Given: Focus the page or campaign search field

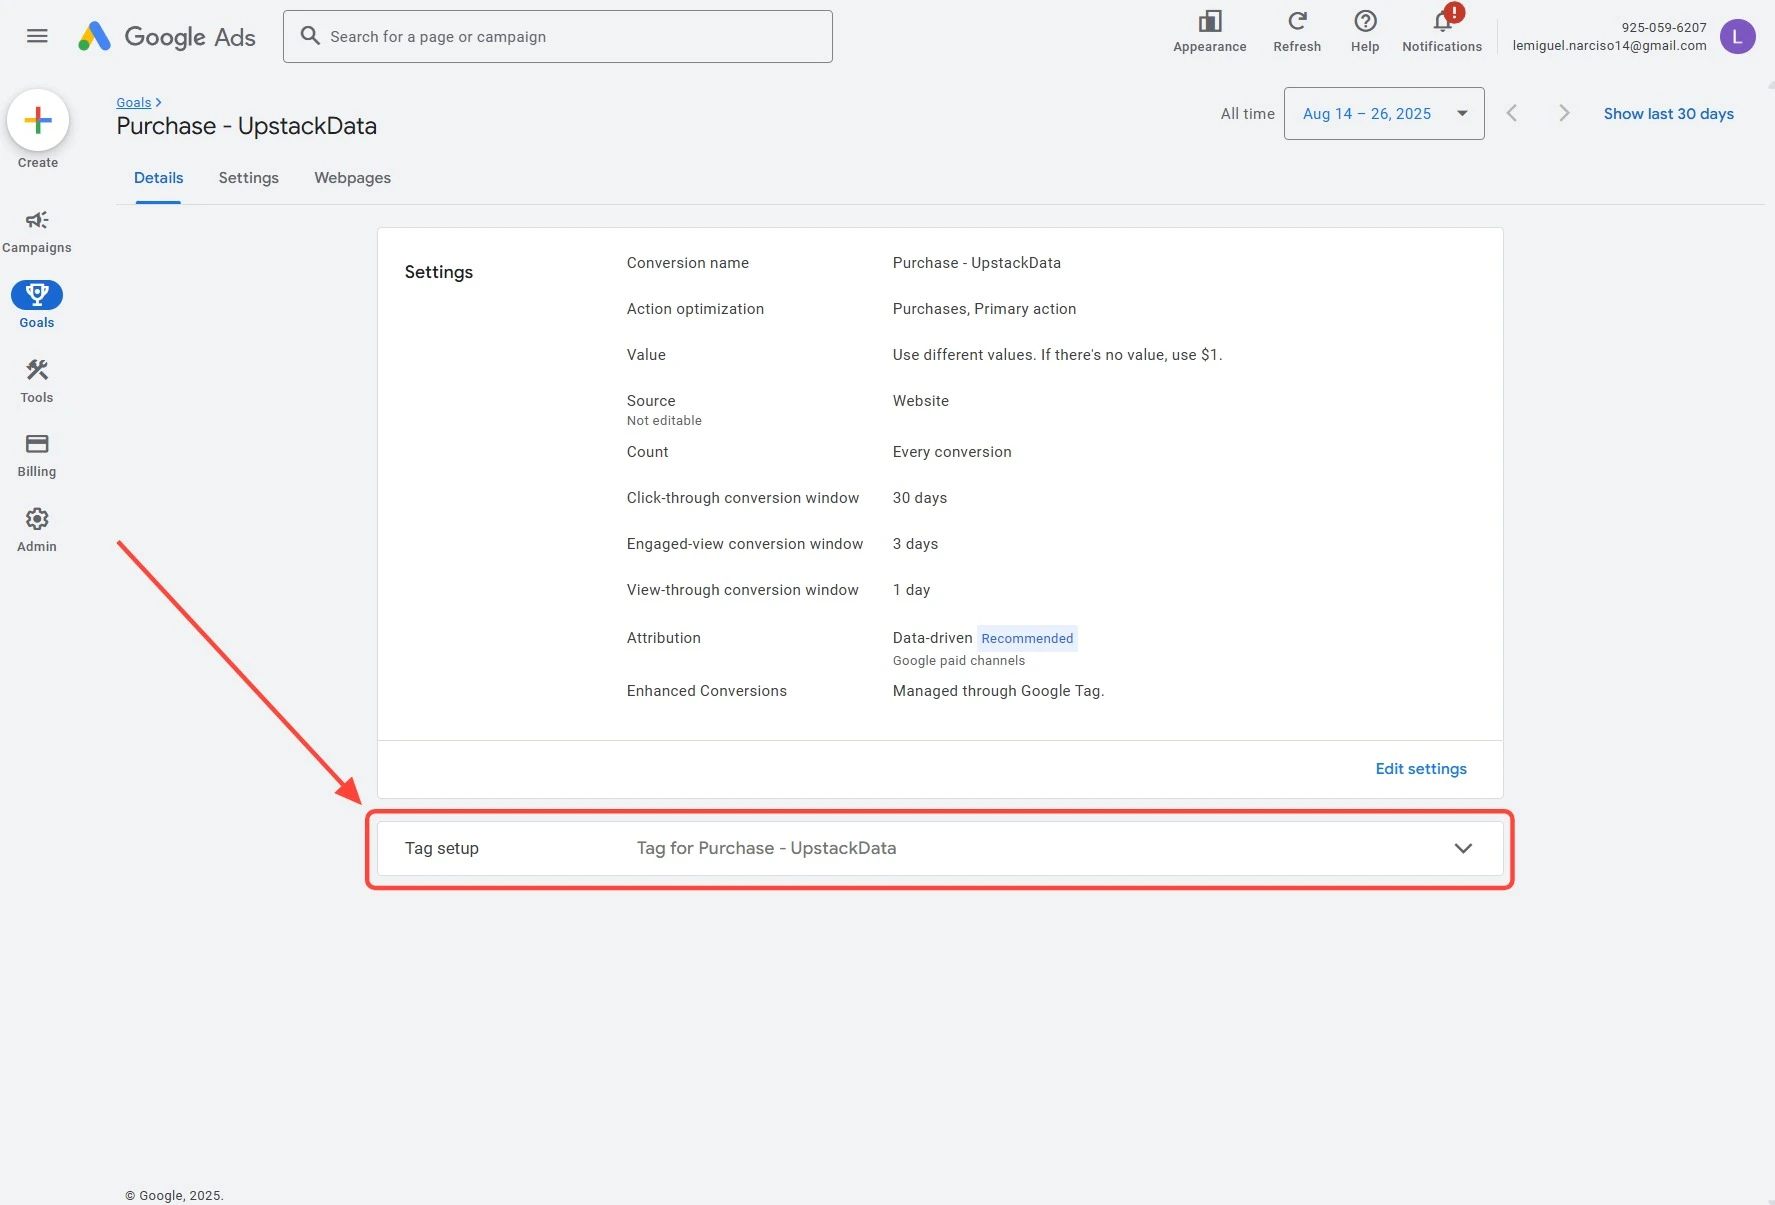Looking at the screenshot, I should [x=558, y=37].
